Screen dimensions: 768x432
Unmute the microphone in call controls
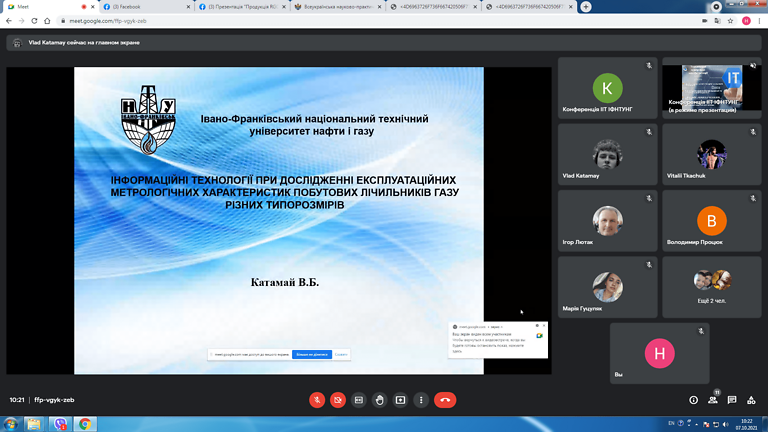point(317,399)
